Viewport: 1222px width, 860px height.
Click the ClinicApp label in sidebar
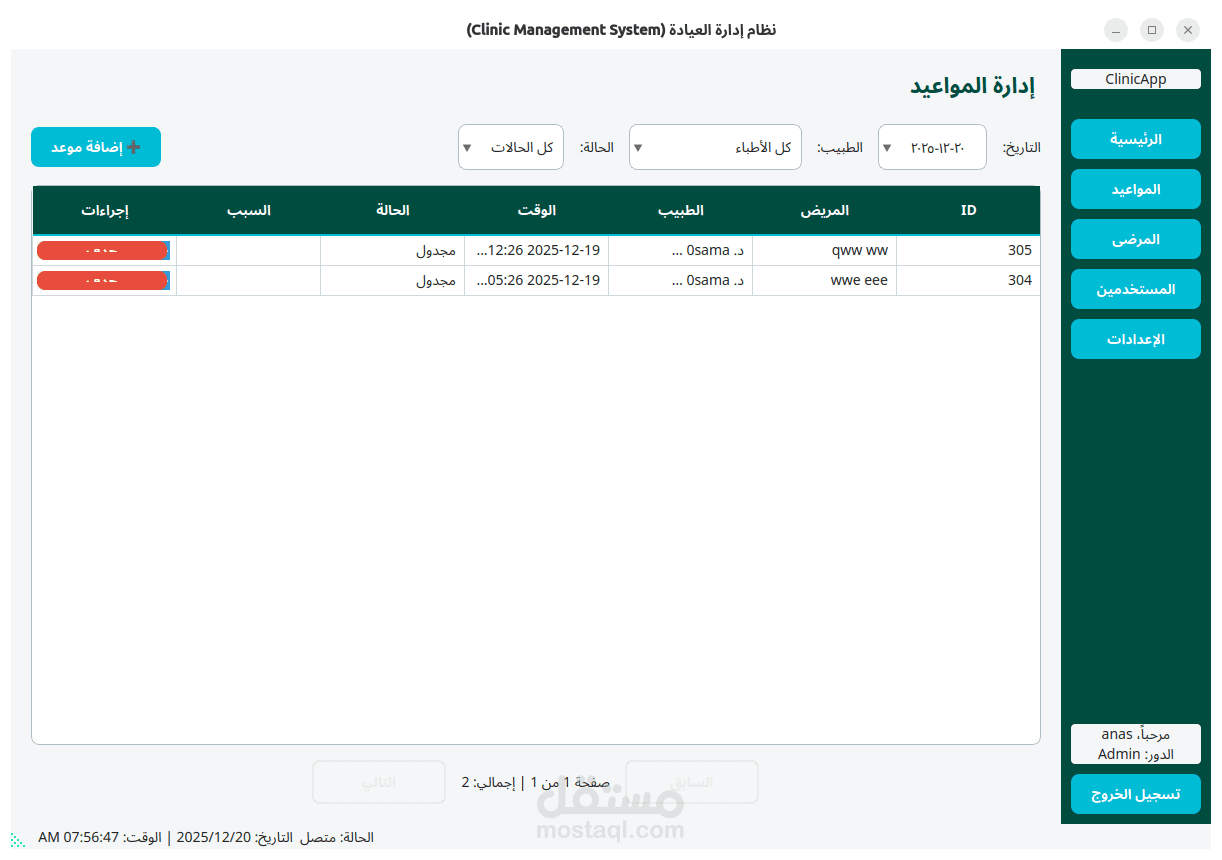click(1135, 79)
